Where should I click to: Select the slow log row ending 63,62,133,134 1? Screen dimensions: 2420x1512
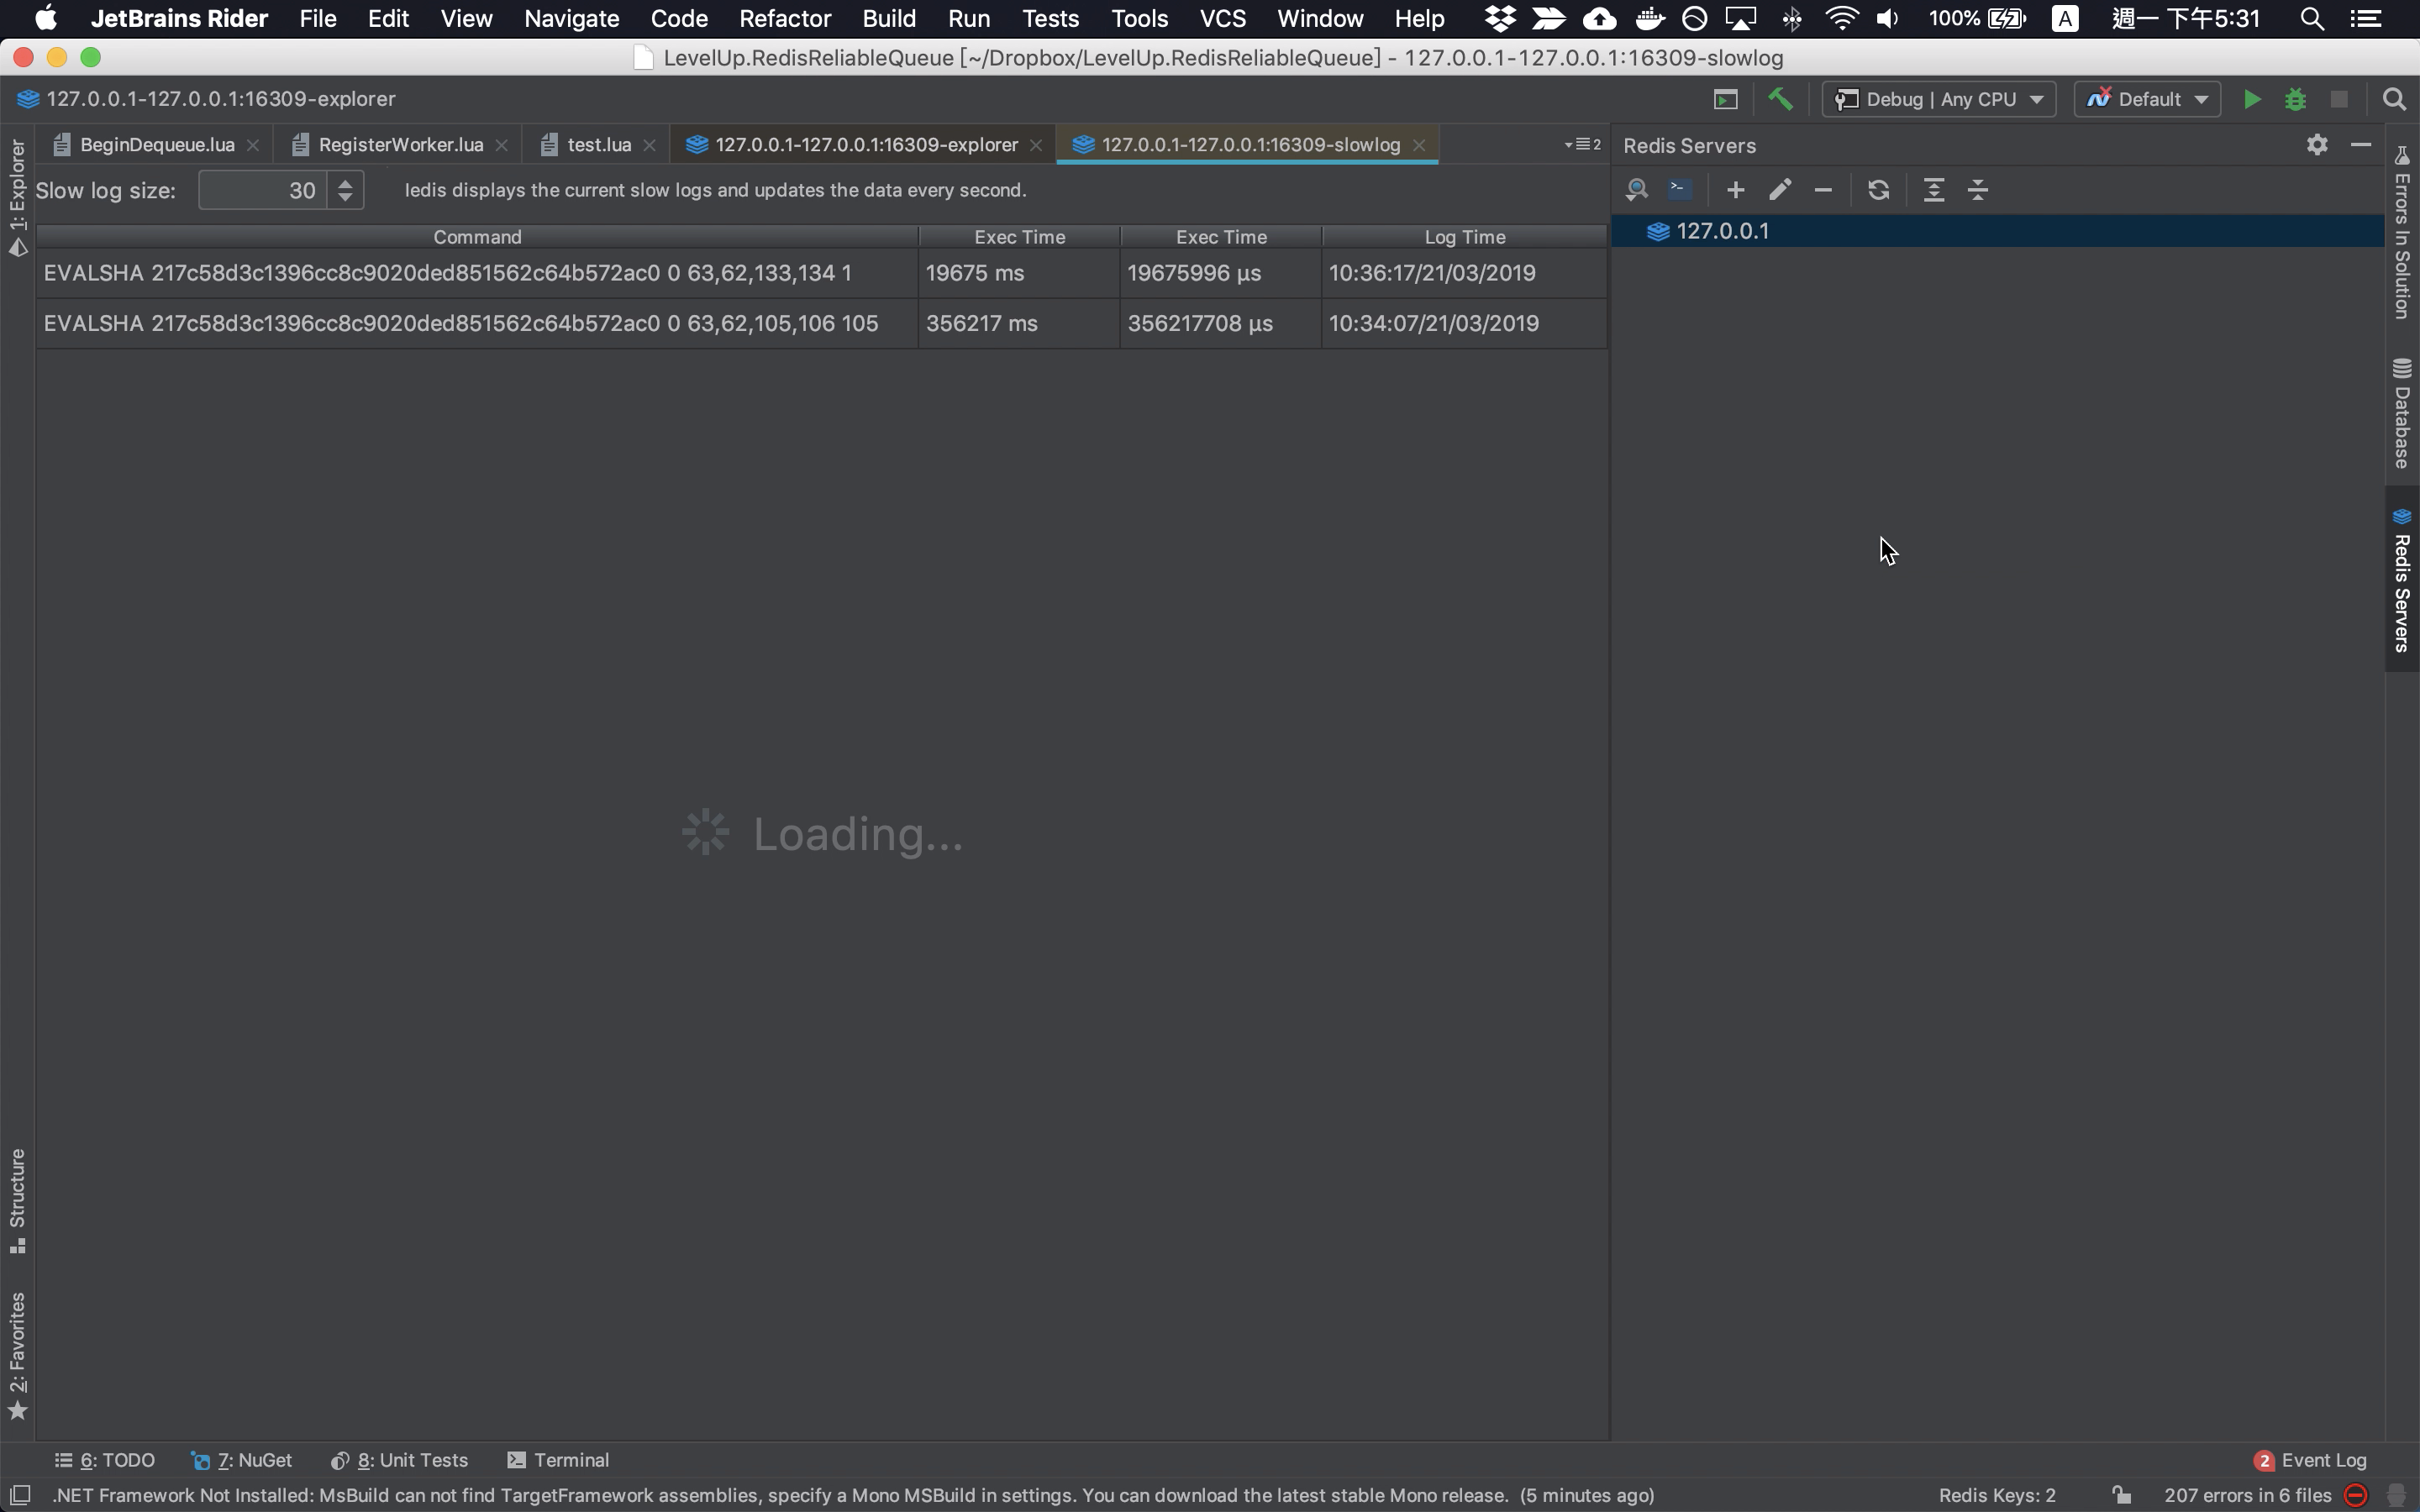(822, 273)
